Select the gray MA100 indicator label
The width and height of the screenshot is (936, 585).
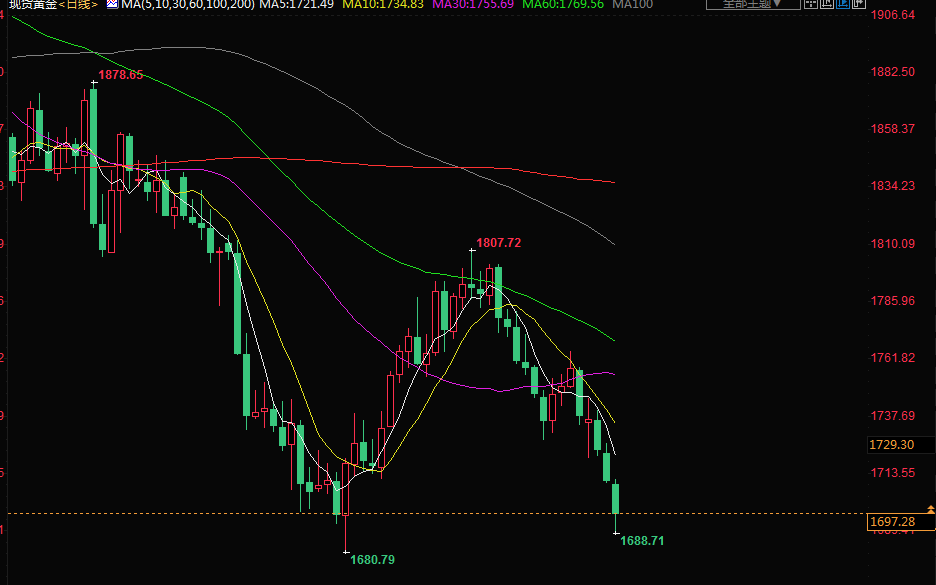point(632,5)
